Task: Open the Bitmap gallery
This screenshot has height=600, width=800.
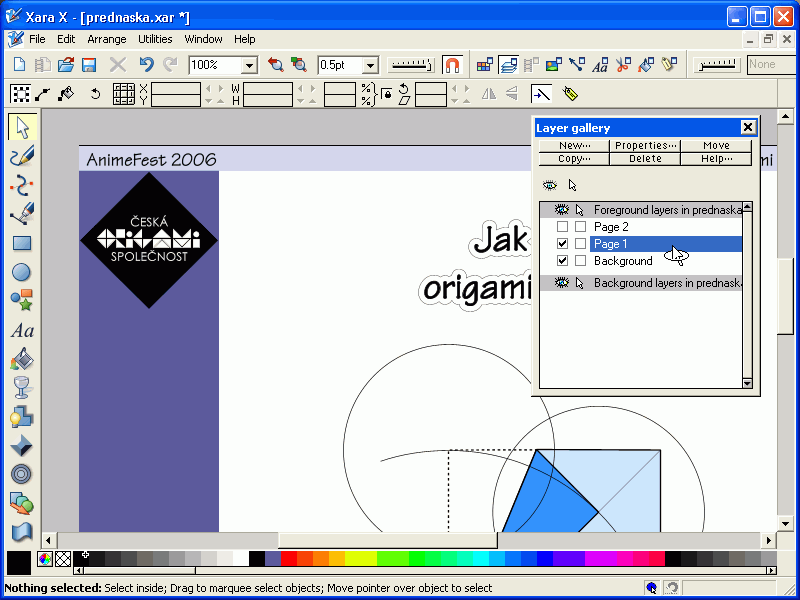Action: click(x=554, y=65)
